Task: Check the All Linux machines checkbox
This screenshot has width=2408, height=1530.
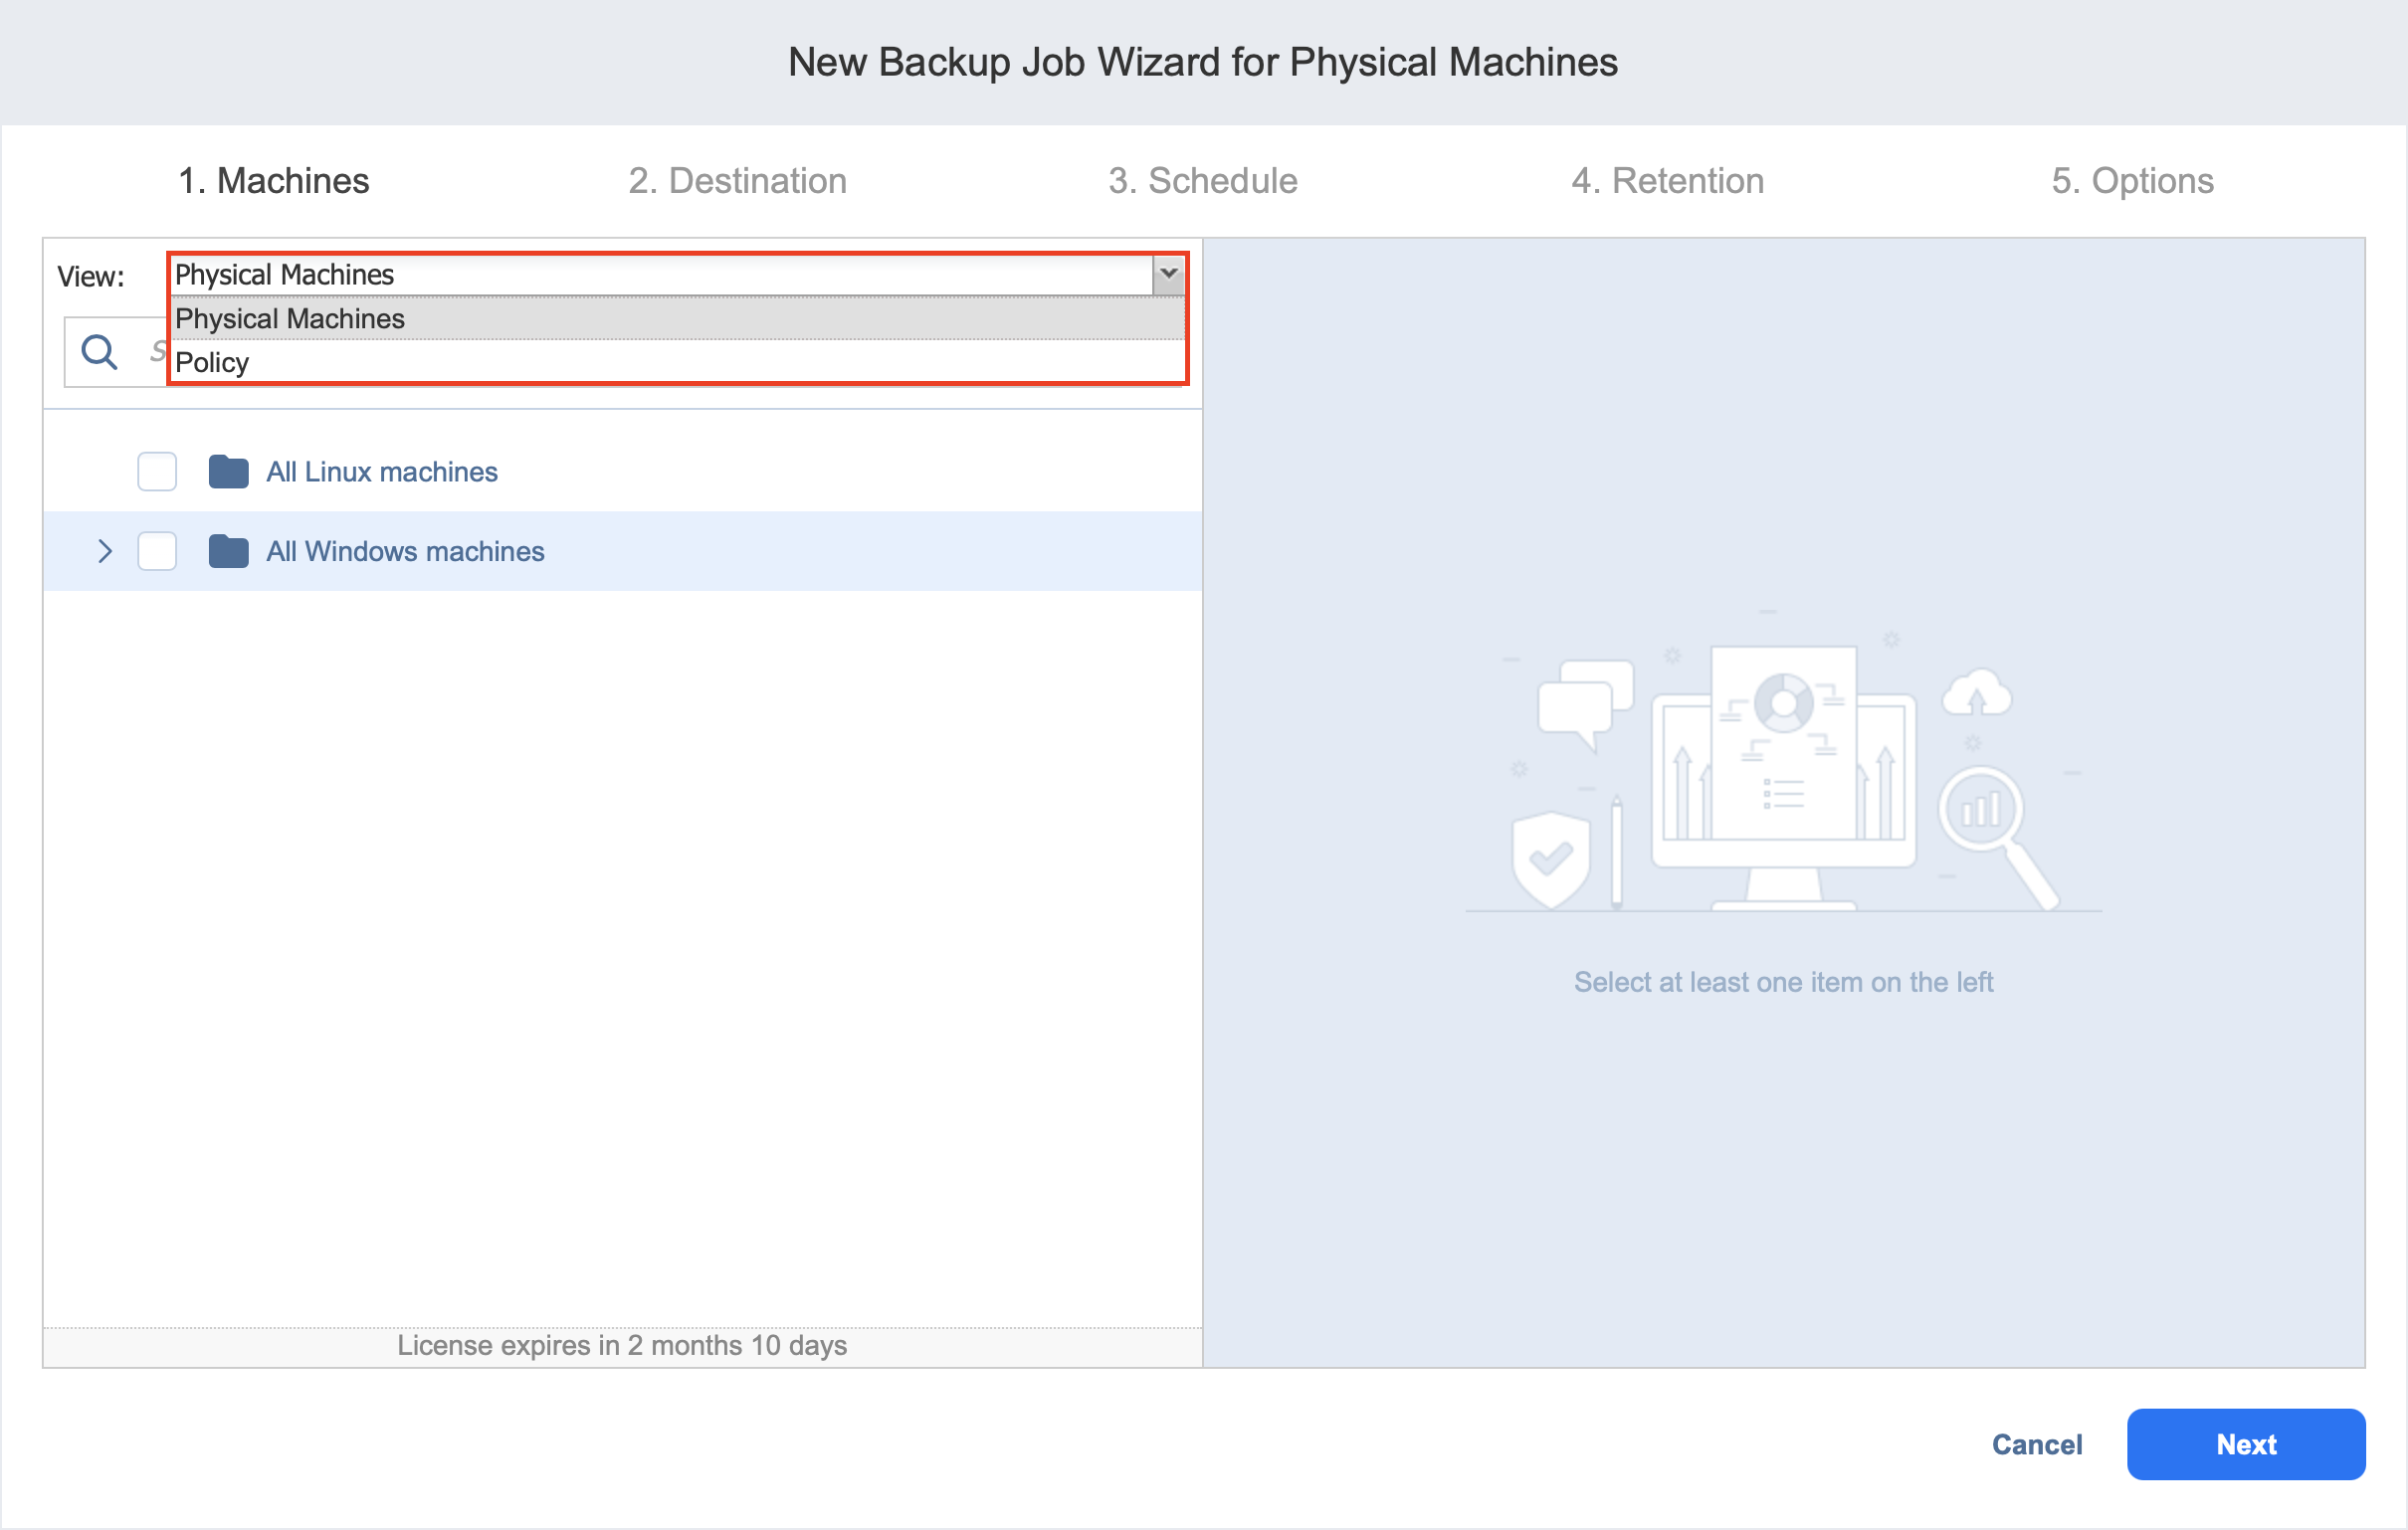Action: coord(157,472)
